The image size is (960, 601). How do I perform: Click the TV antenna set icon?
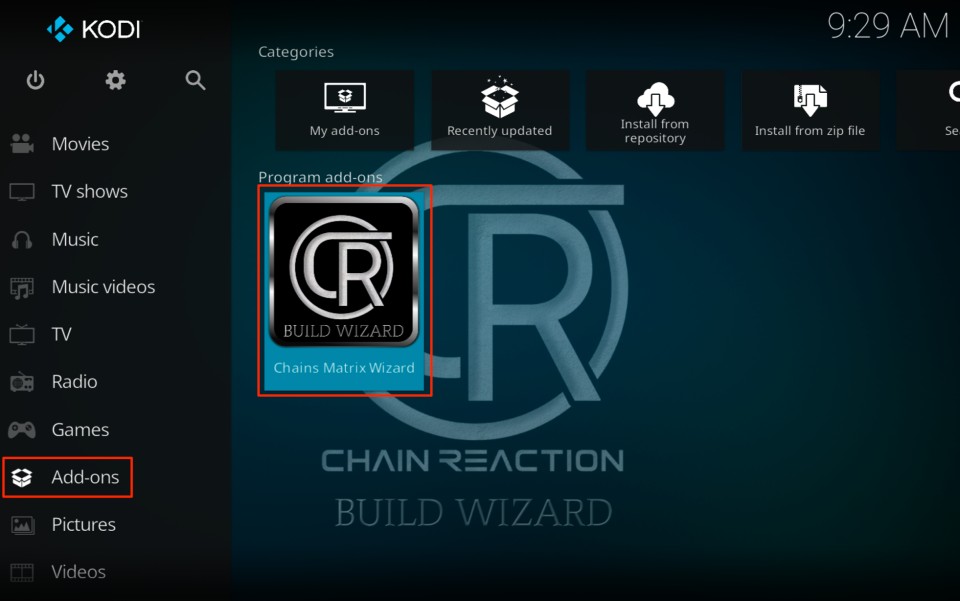pyautogui.click(x=22, y=334)
